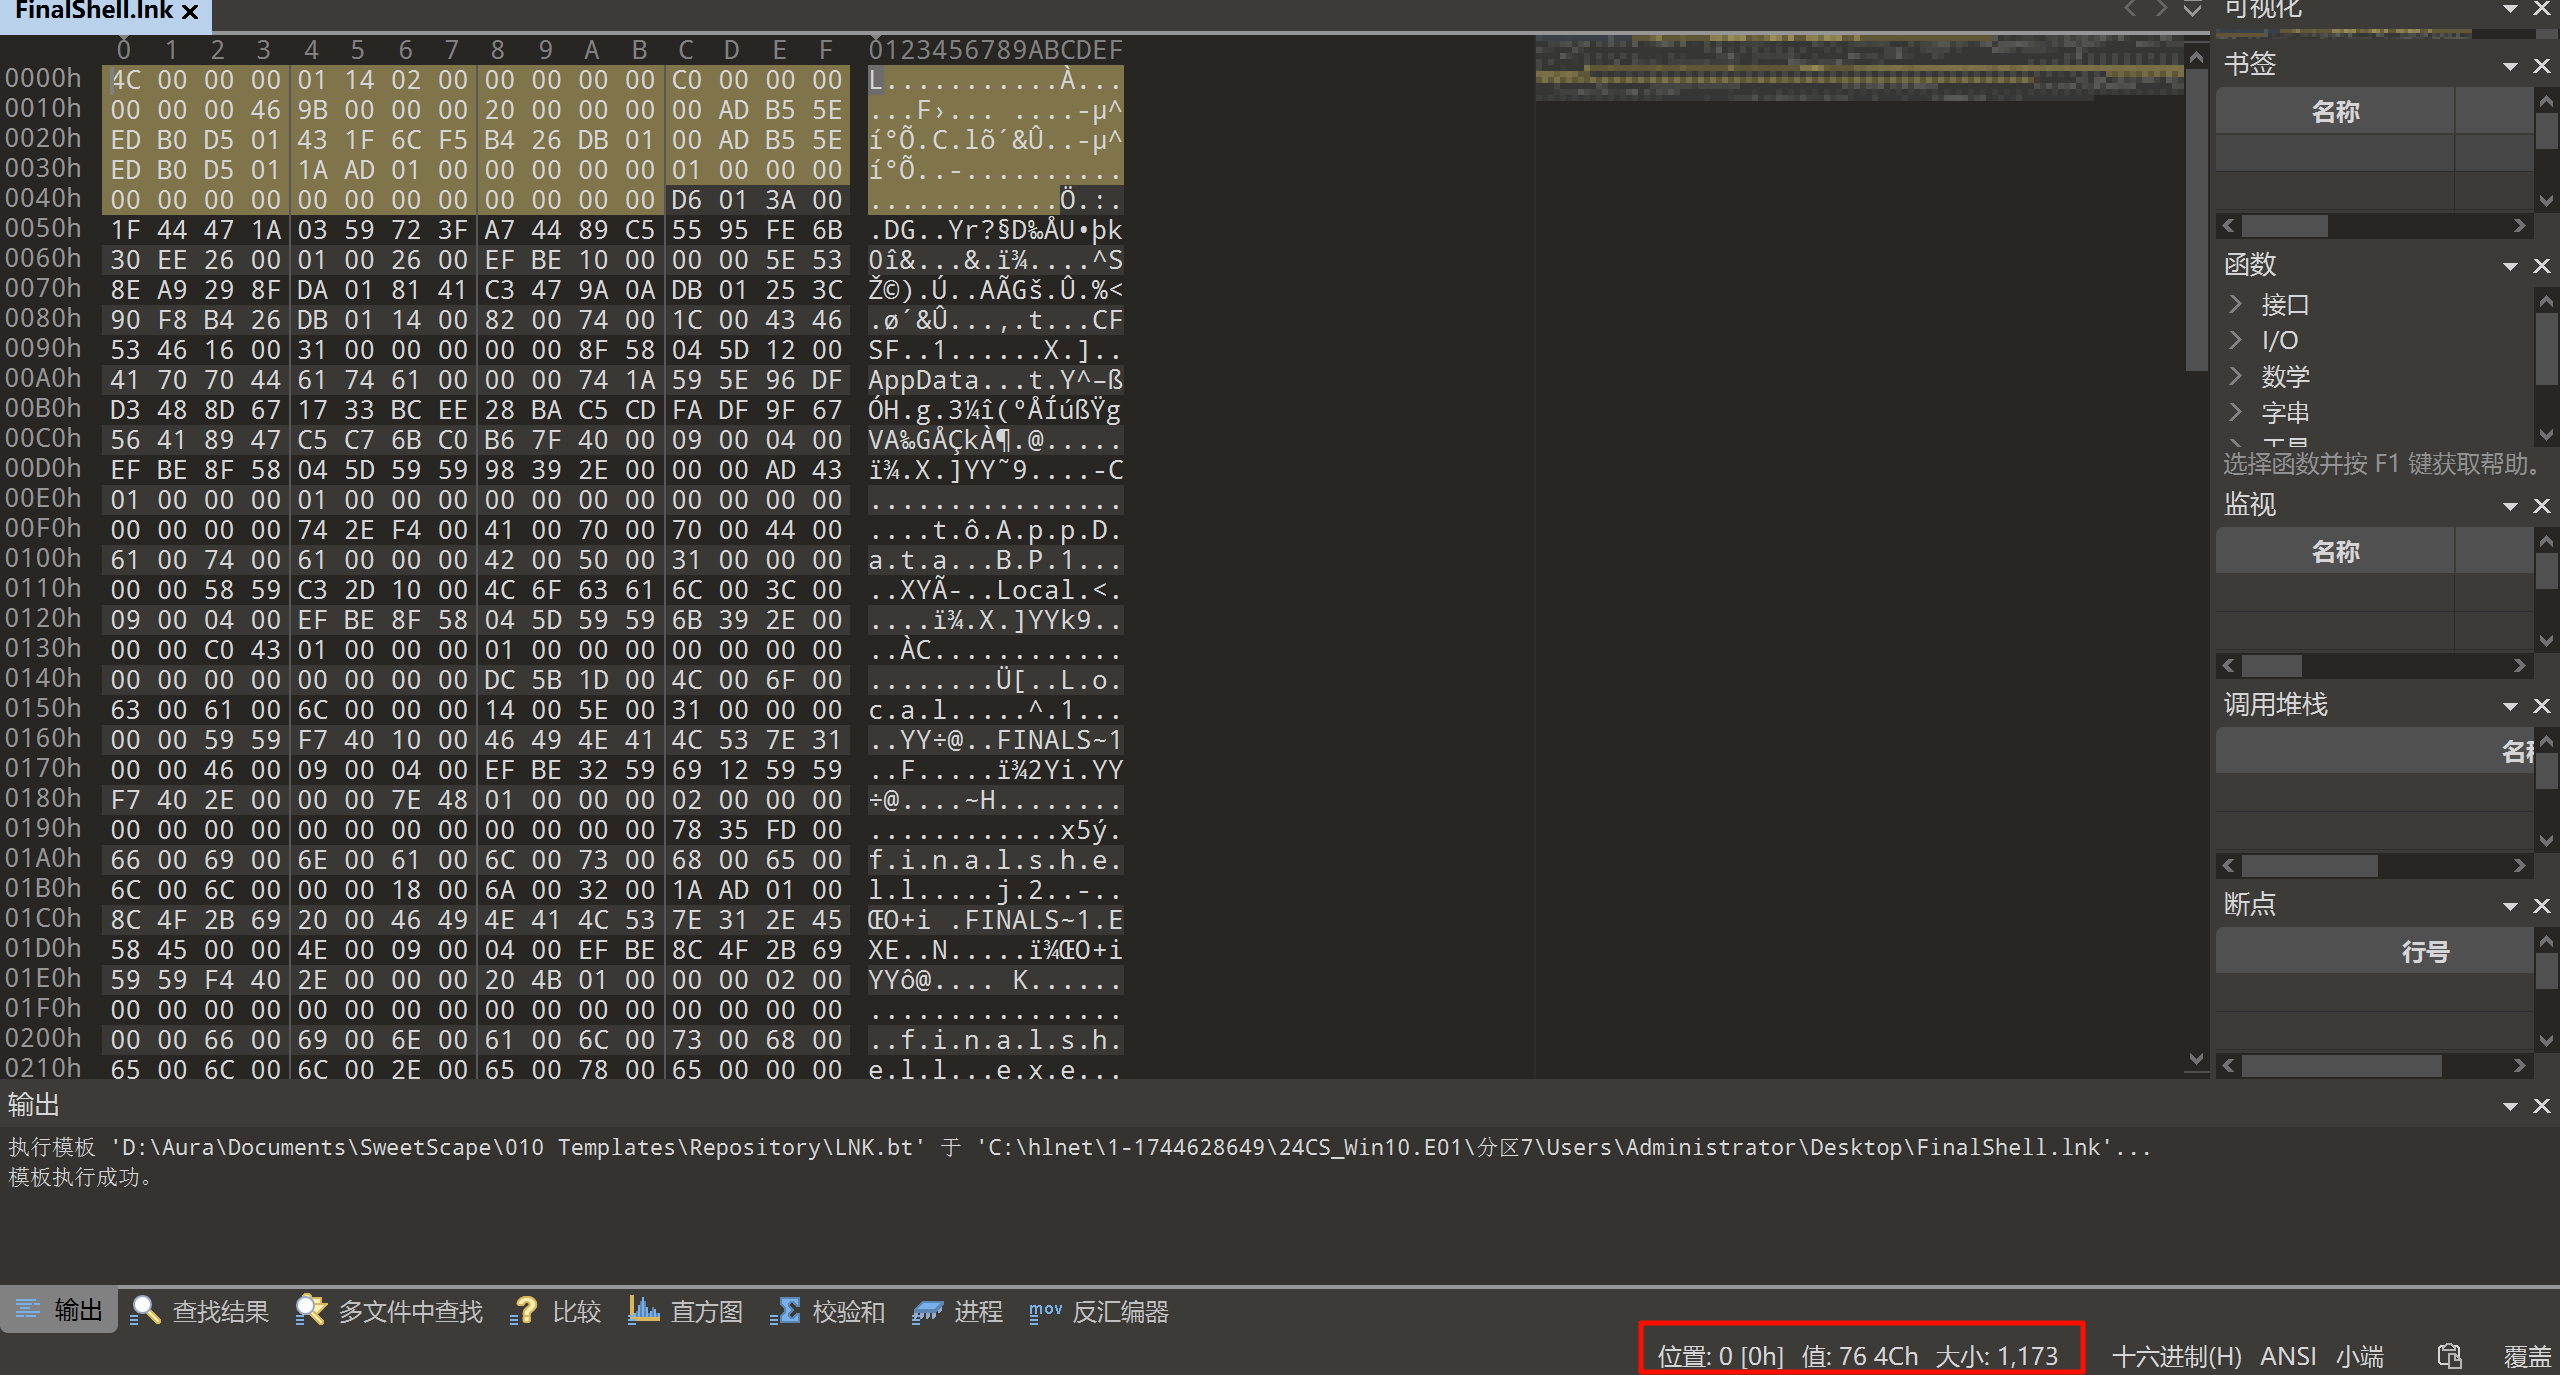Close the 函数 (Functions) panel
This screenshot has width=2560, height=1375.
click(2541, 266)
